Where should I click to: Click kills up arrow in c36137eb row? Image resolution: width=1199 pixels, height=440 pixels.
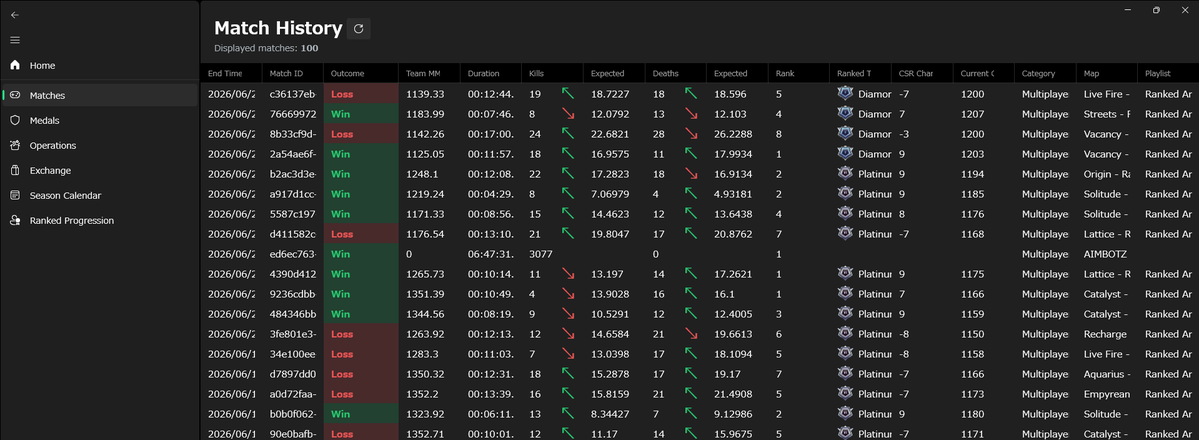click(x=568, y=94)
